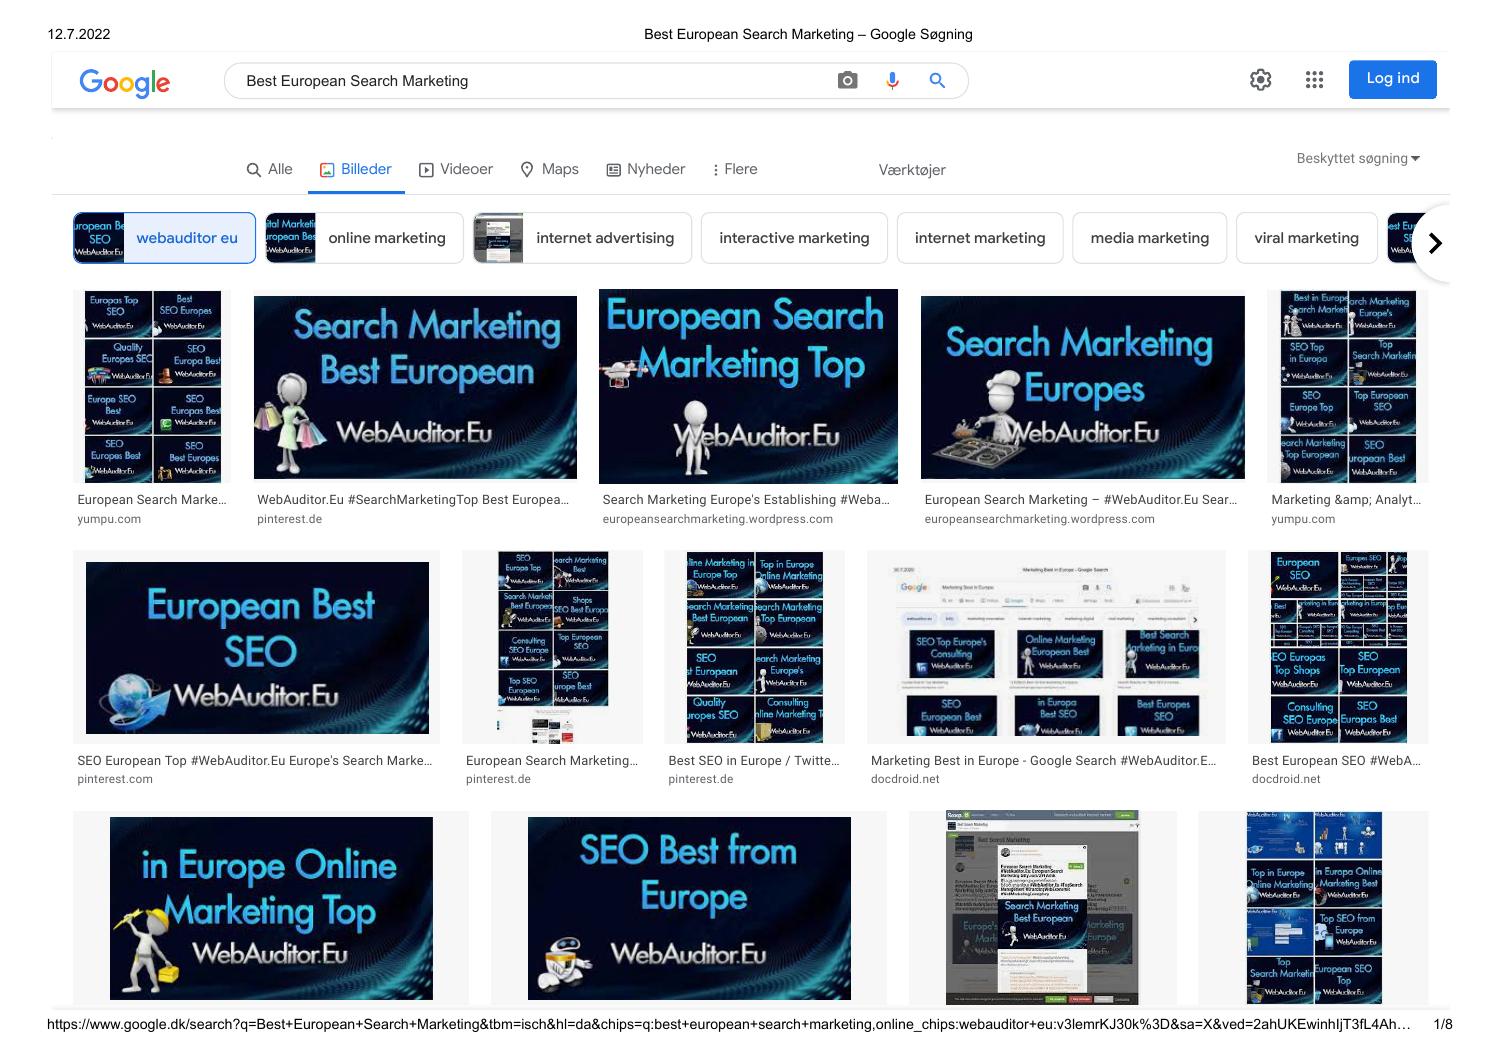
Task: Visit europeansearchmarketing.wordpress.com result link
Action: (x=717, y=519)
